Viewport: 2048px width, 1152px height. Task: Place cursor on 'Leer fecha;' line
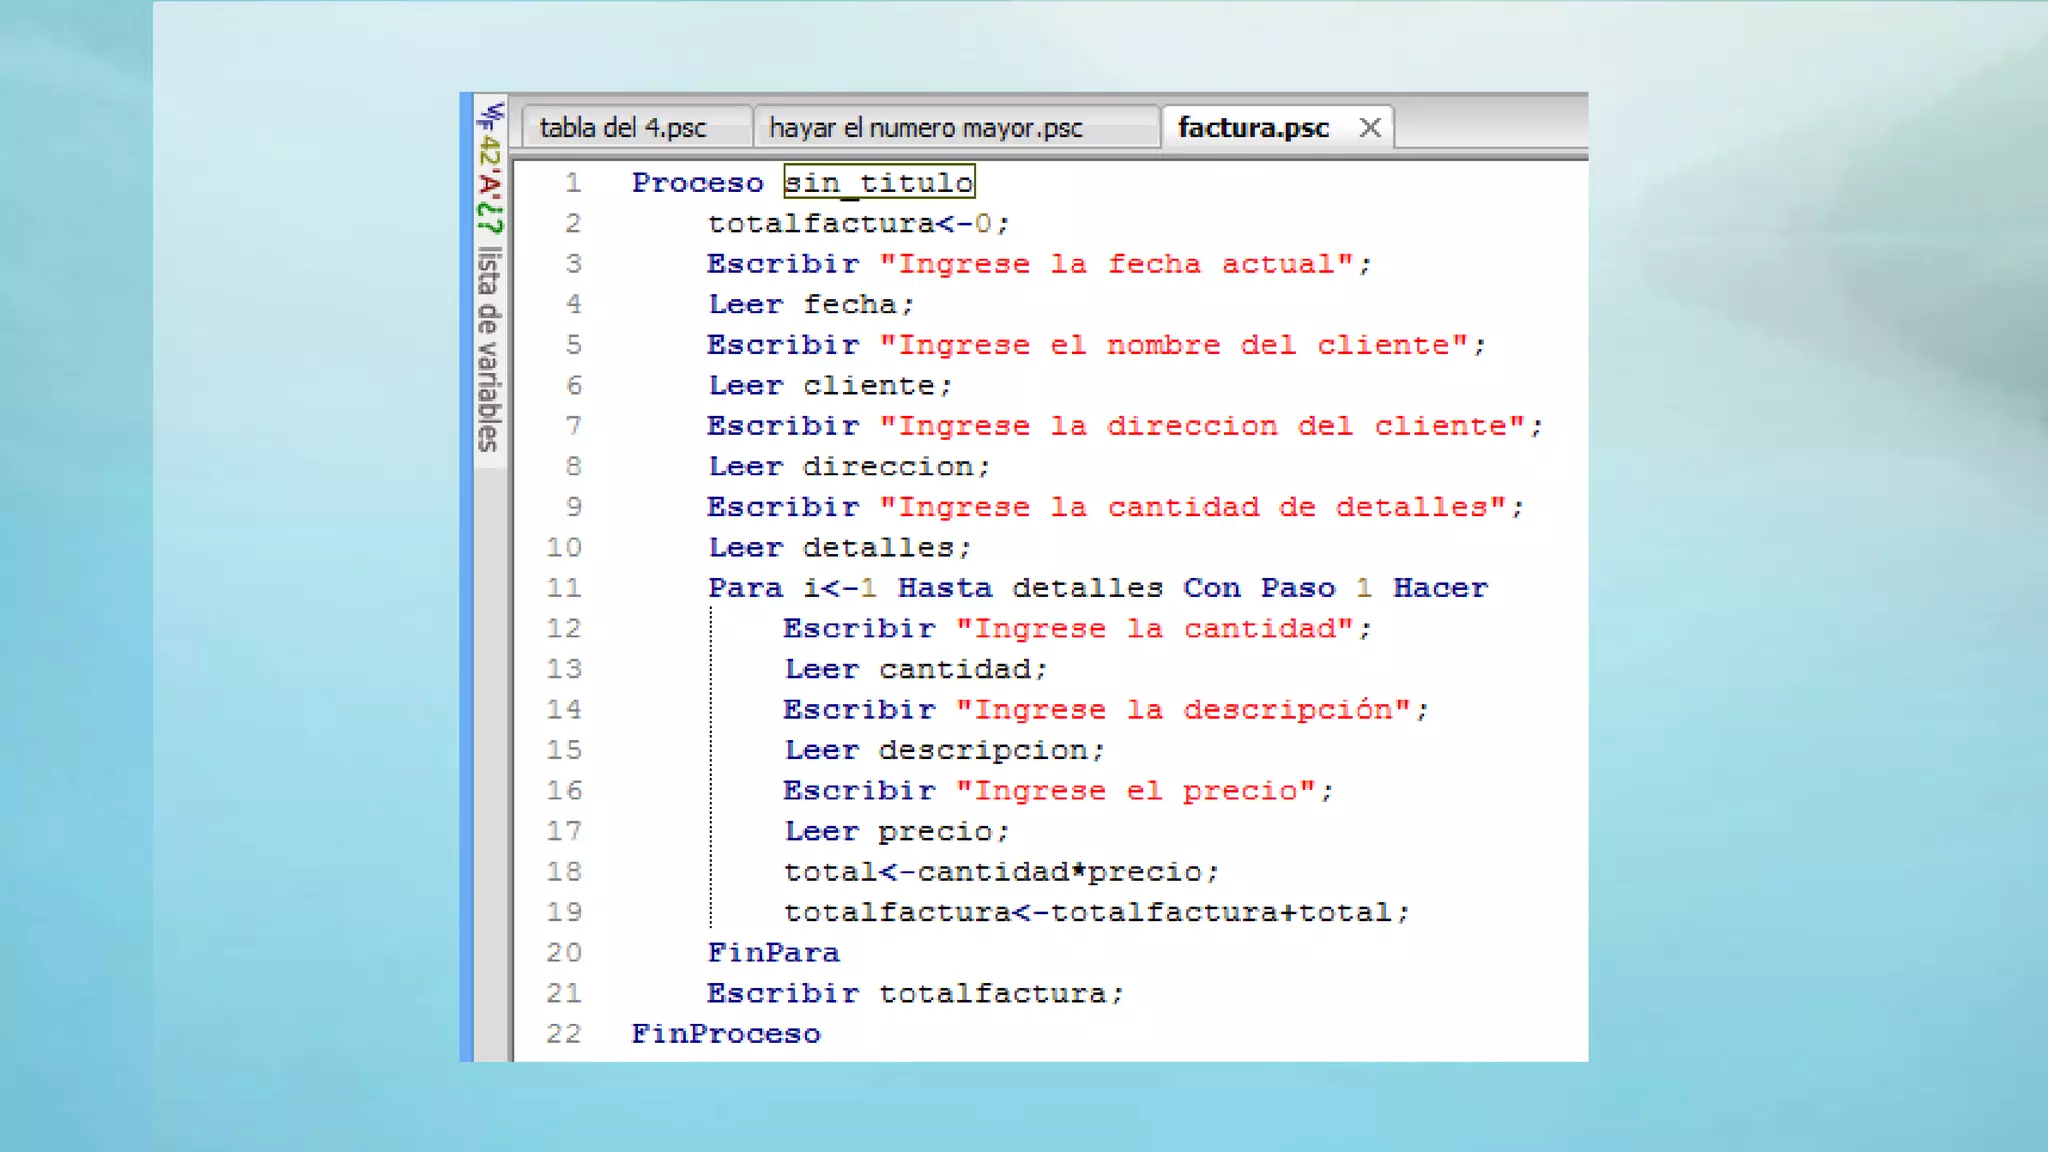point(810,304)
